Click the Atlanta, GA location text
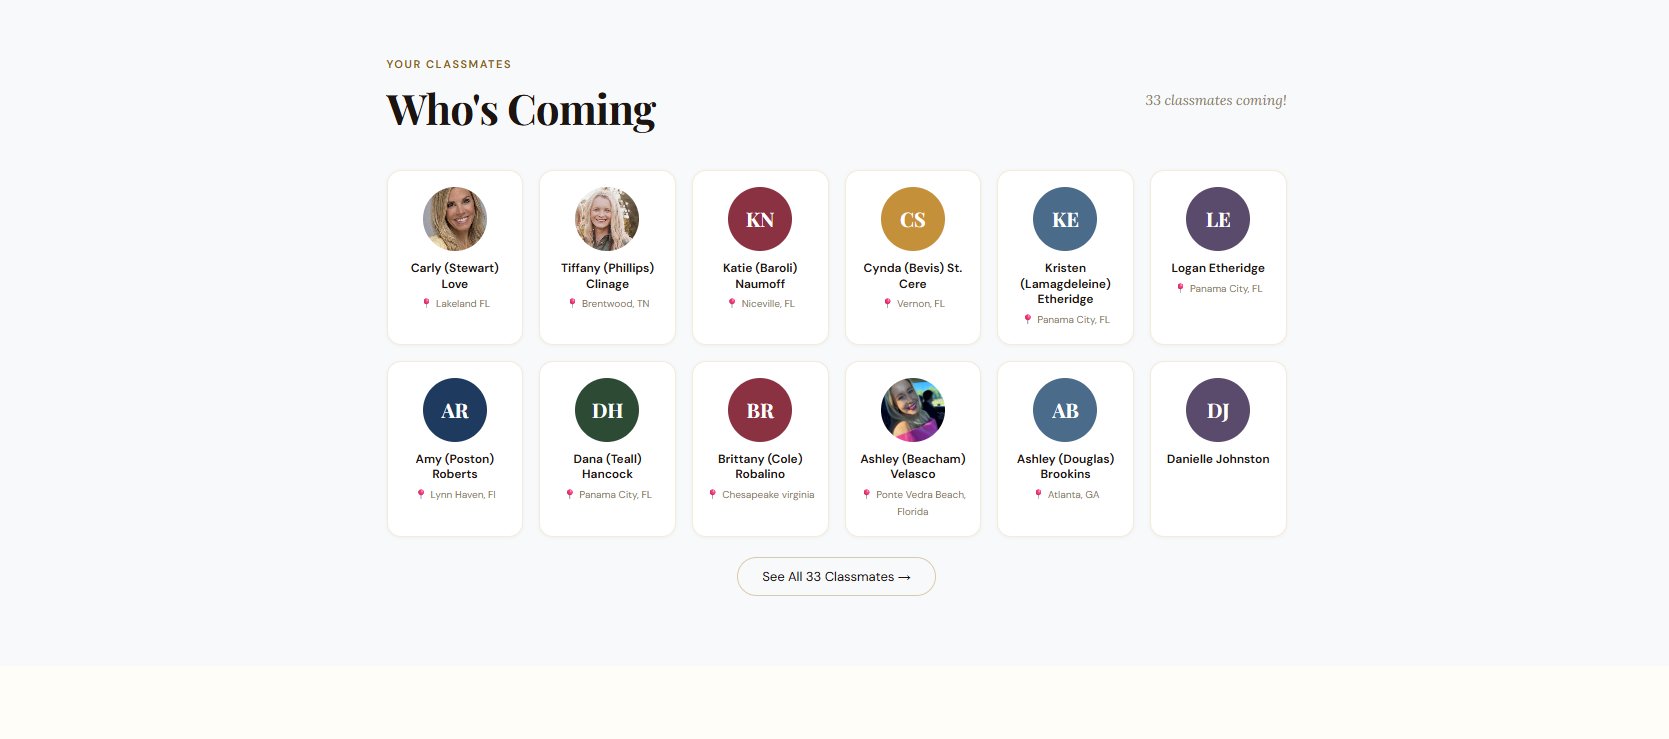Screen dimensions: 1669x739 pos(1073,495)
